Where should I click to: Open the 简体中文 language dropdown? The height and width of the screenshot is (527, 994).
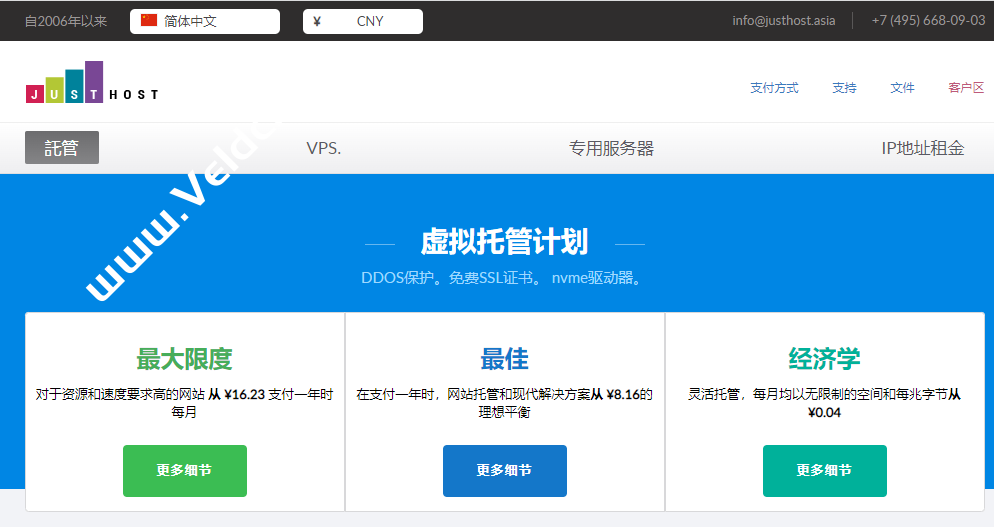tap(205, 21)
